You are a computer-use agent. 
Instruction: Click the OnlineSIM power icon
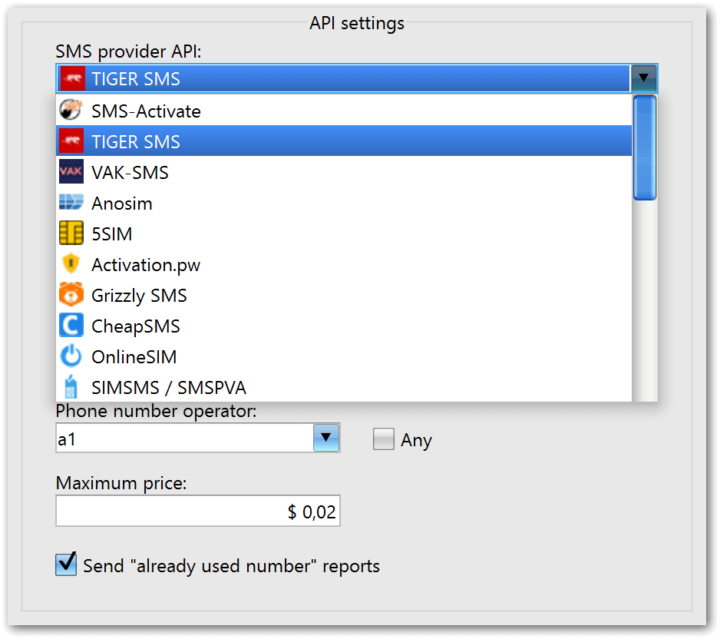[x=71, y=356]
